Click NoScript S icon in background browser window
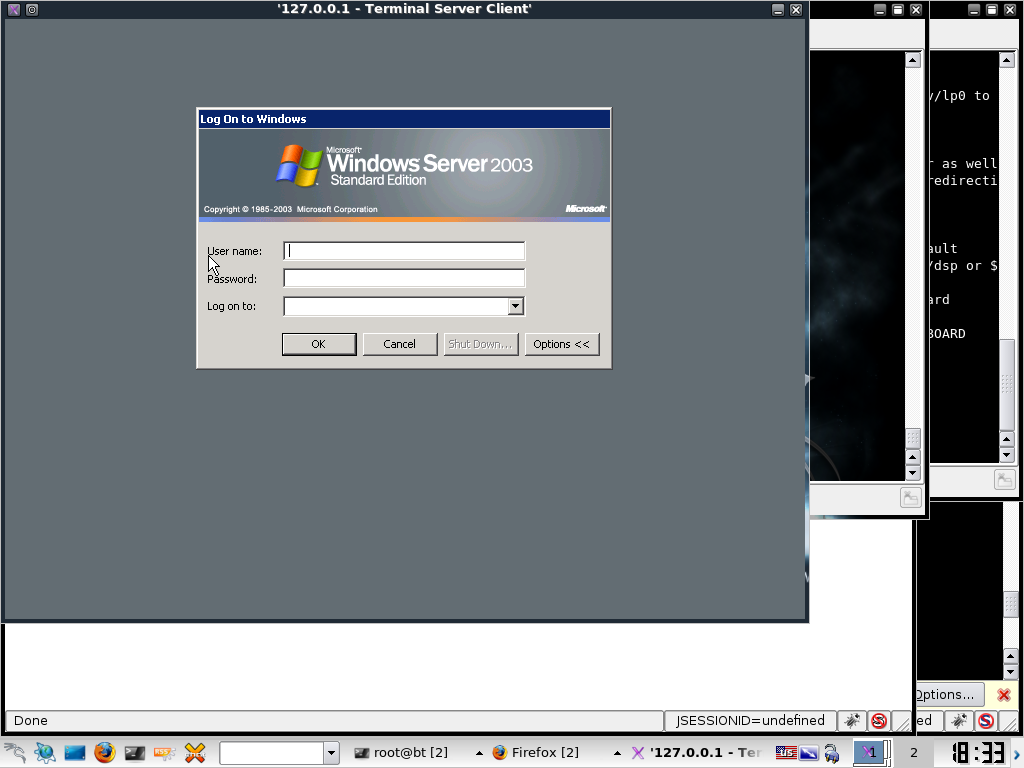The width and height of the screenshot is (1024, 768). tap(986, 721)
